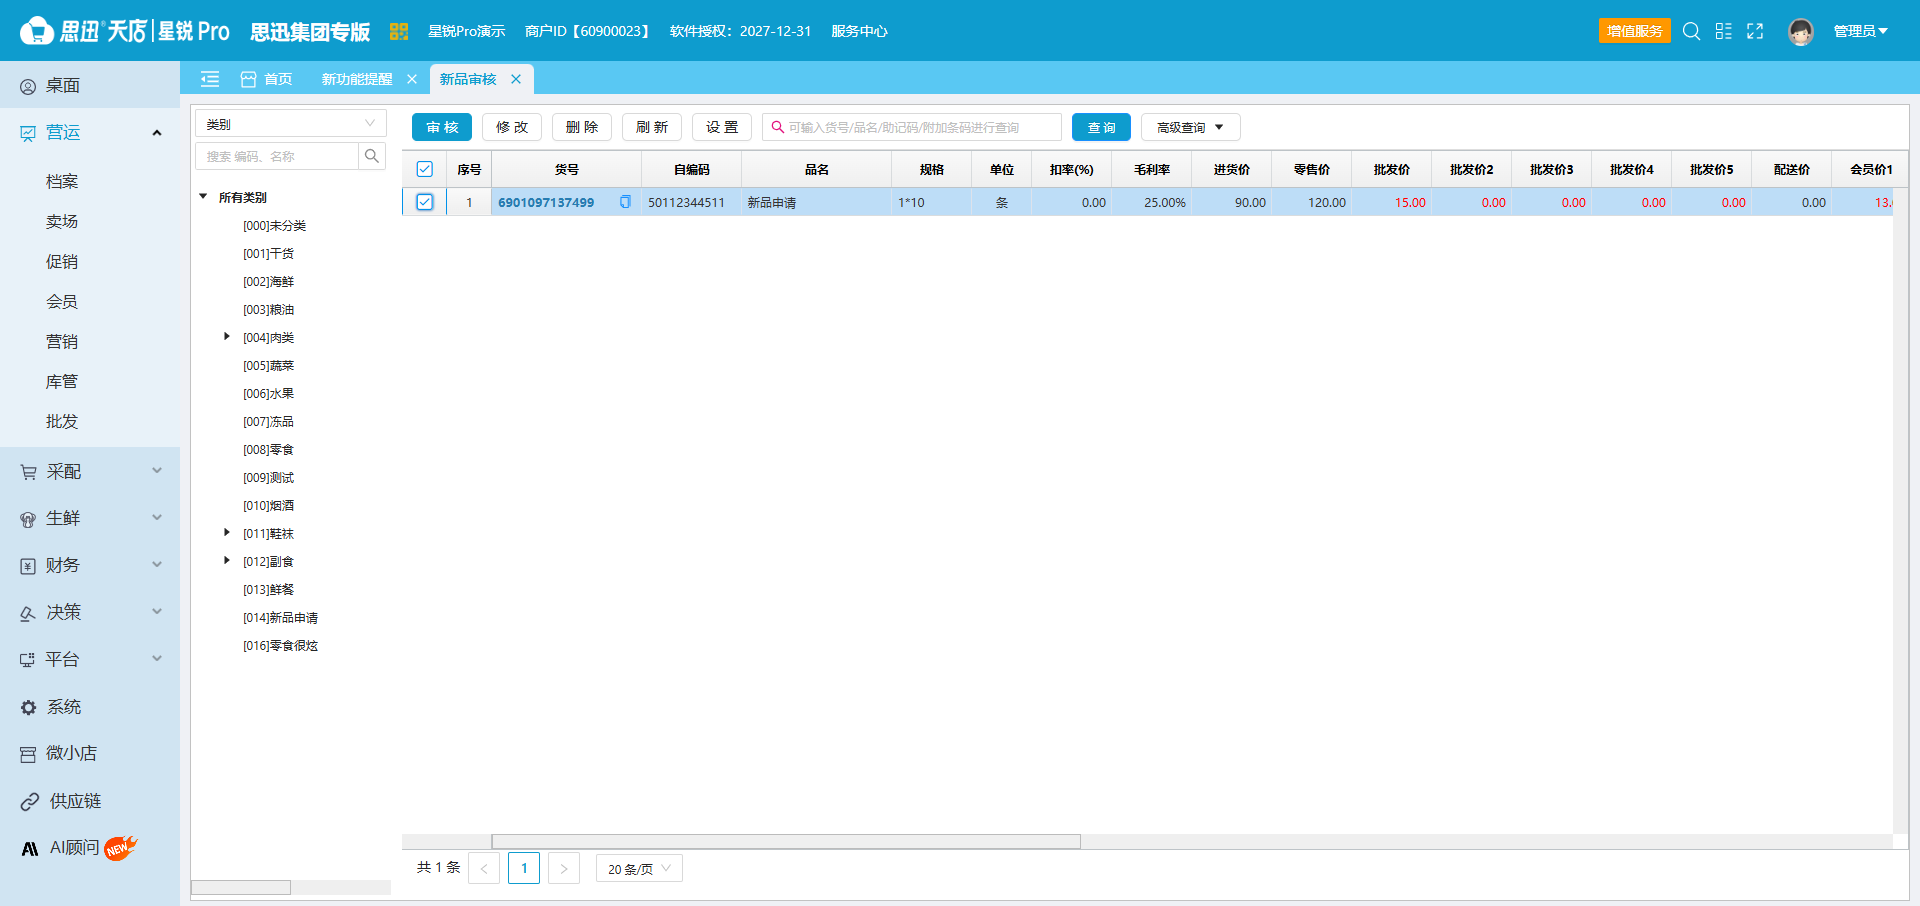
Task: Click the 修改 button
Action: (512, 127)
